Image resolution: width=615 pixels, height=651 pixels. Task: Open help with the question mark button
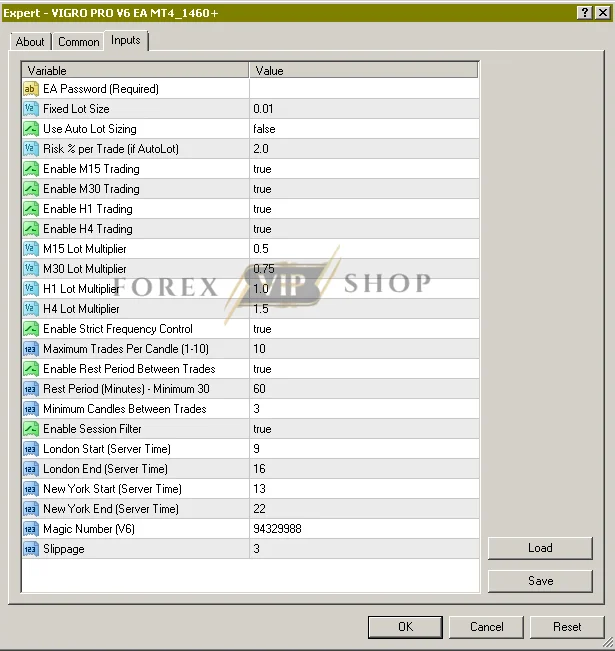(584, 13)
